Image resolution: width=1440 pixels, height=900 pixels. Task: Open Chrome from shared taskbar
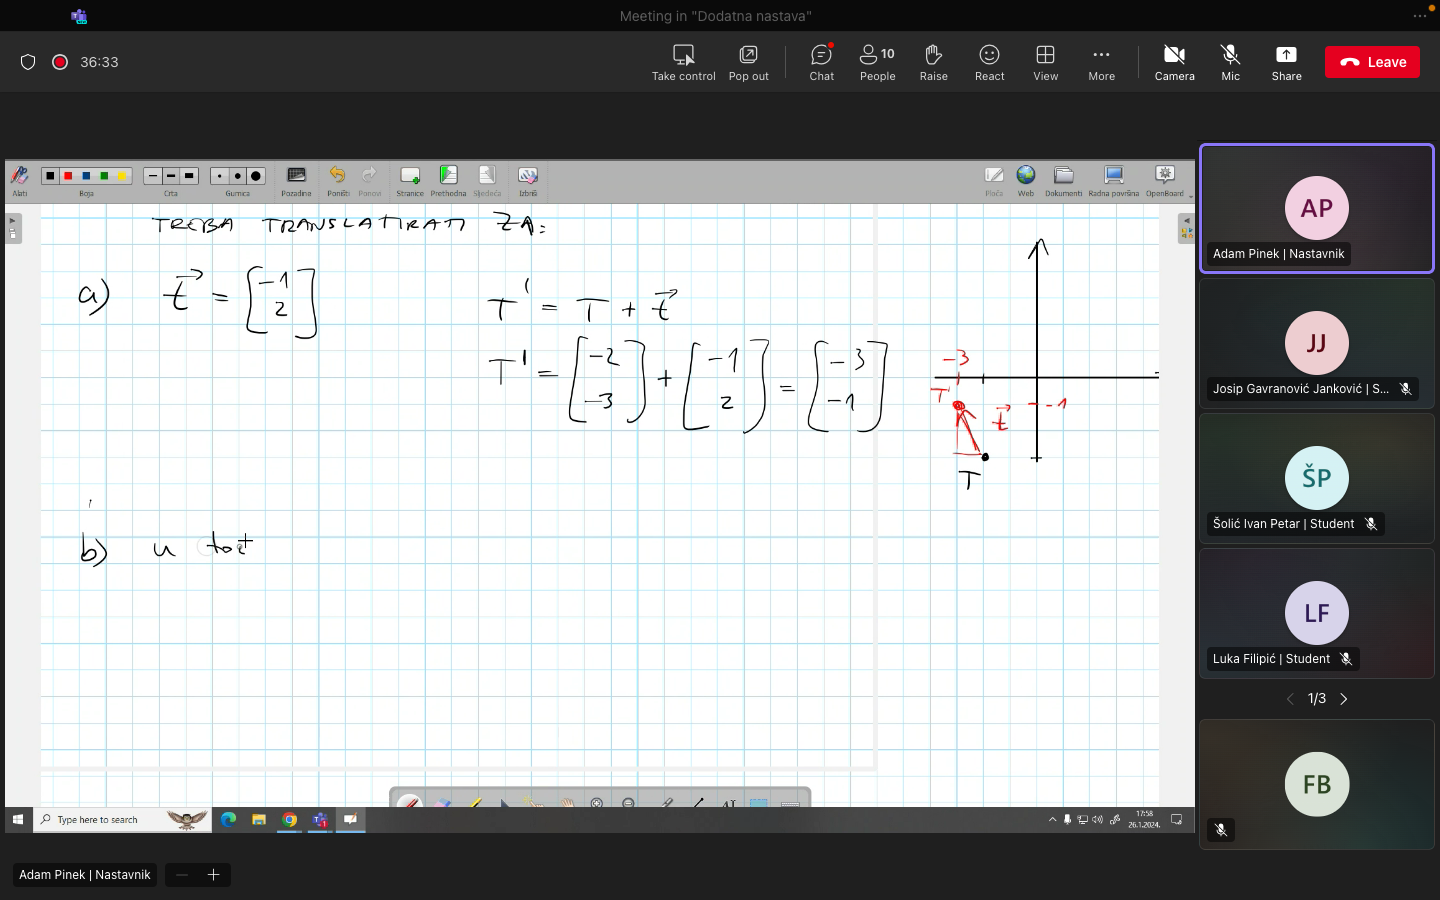point(289,820)
